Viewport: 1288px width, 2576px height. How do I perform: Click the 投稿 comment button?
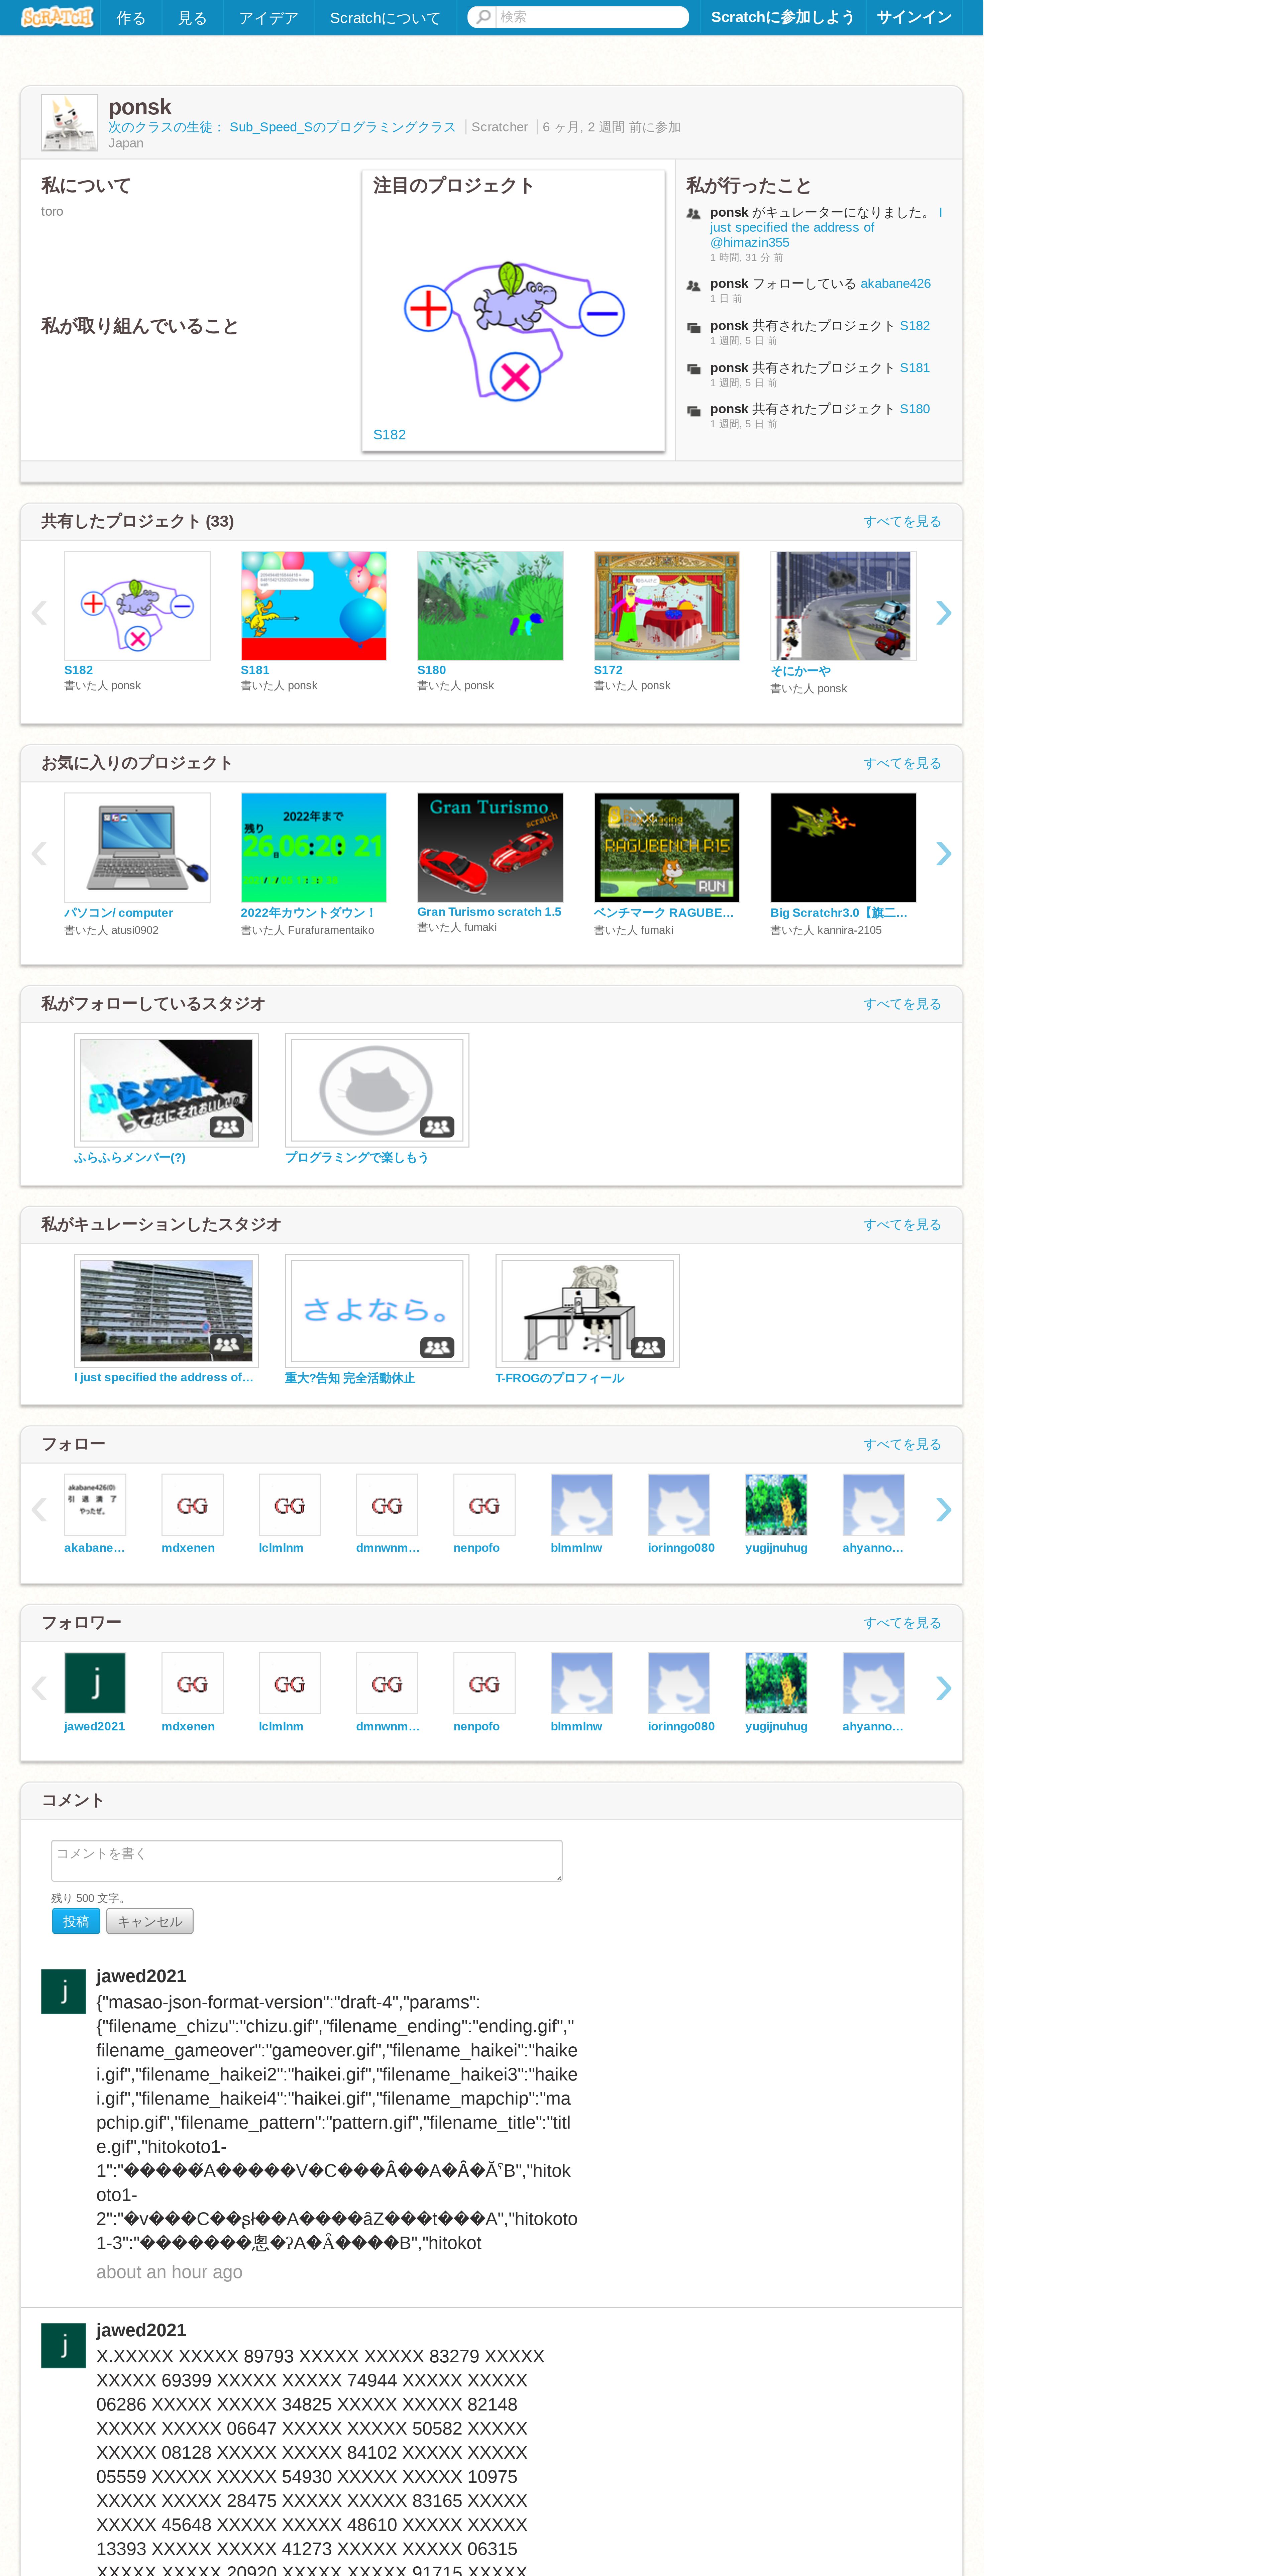(x=76, y=1921)
